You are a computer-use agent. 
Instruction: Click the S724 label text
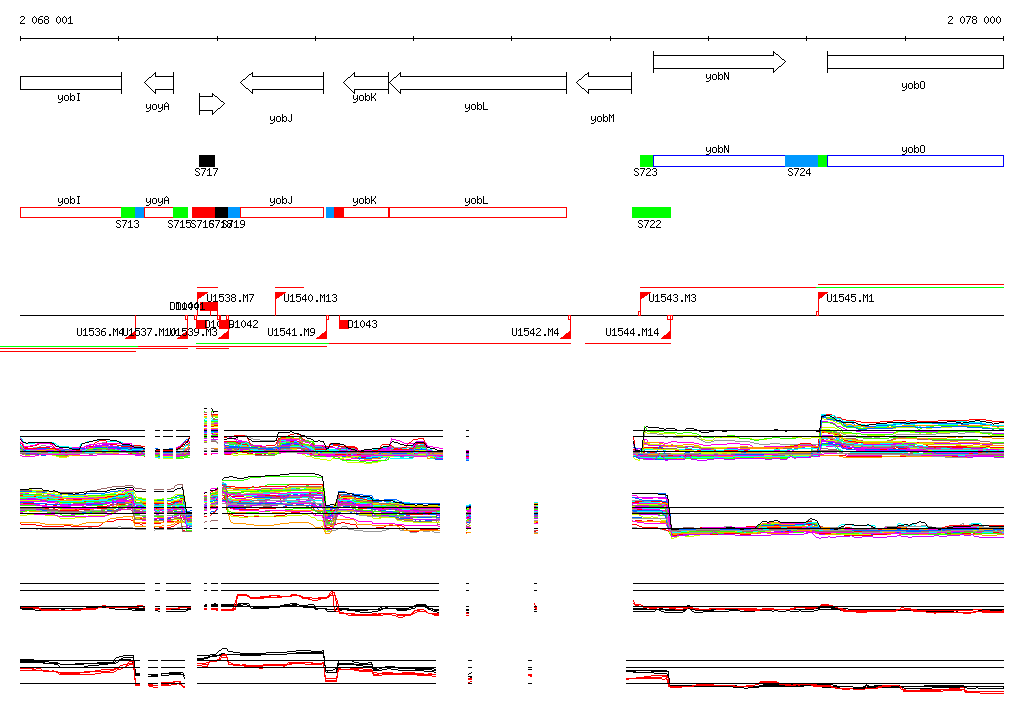coord(799,172)
